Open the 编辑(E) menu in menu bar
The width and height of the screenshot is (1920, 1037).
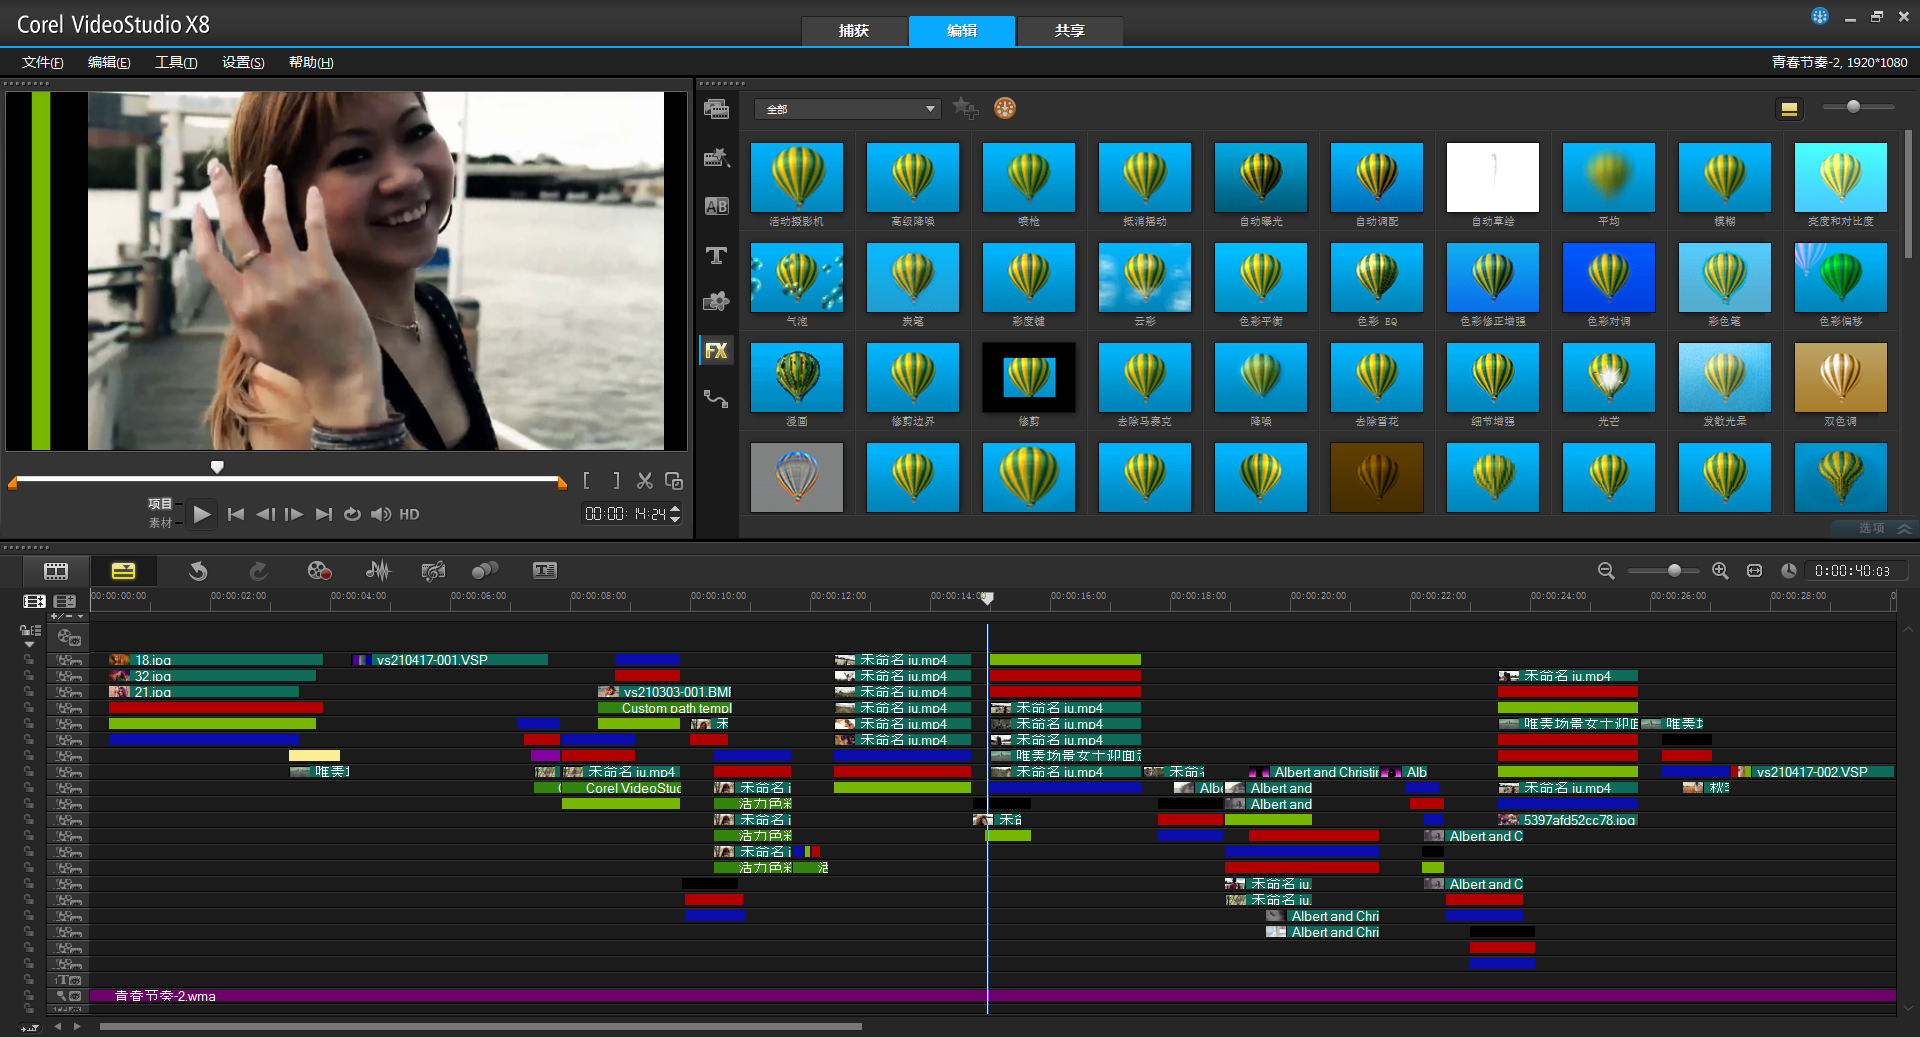click(x=109, y=62)
